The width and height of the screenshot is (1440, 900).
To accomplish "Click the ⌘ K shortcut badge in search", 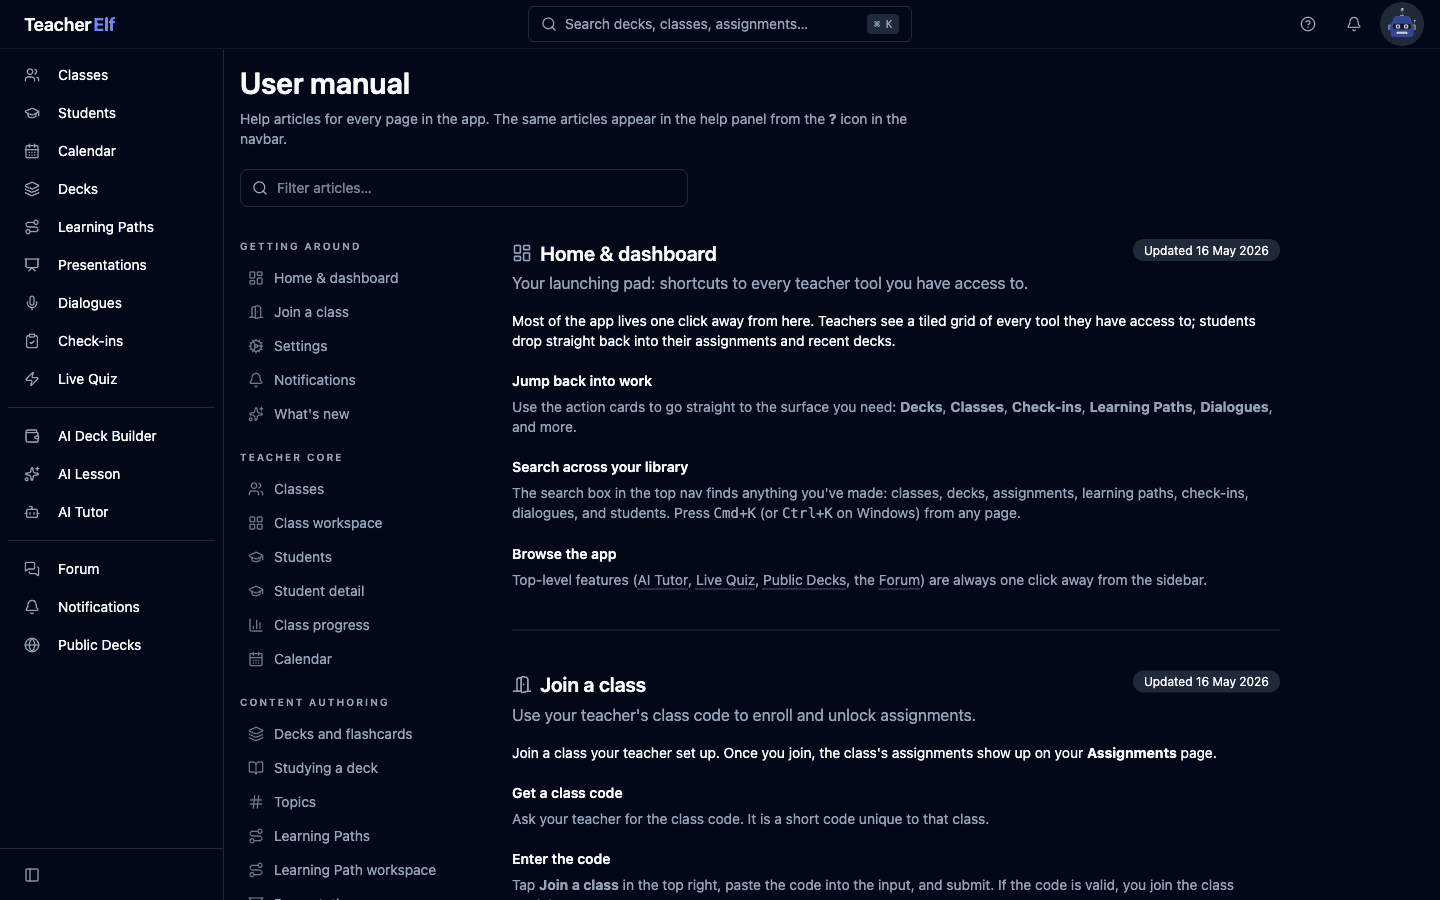I will click(883, 24).
